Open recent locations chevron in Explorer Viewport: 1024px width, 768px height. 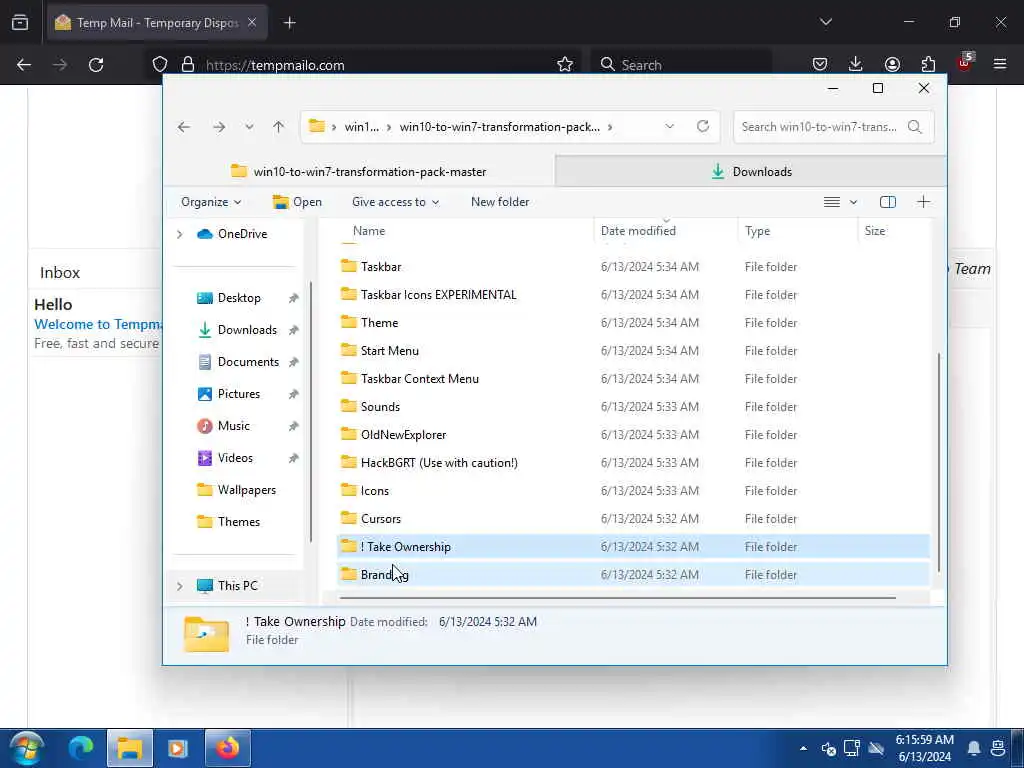coord(249,127)
